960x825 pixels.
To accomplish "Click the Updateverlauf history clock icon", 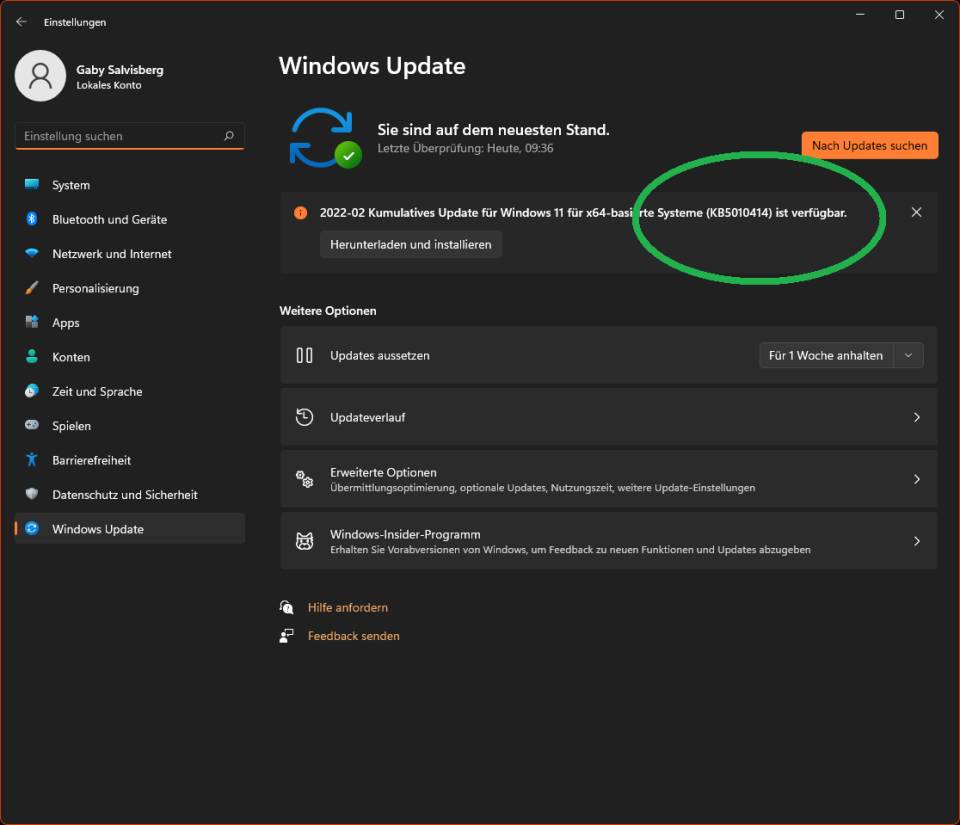I will pos(304,417).
